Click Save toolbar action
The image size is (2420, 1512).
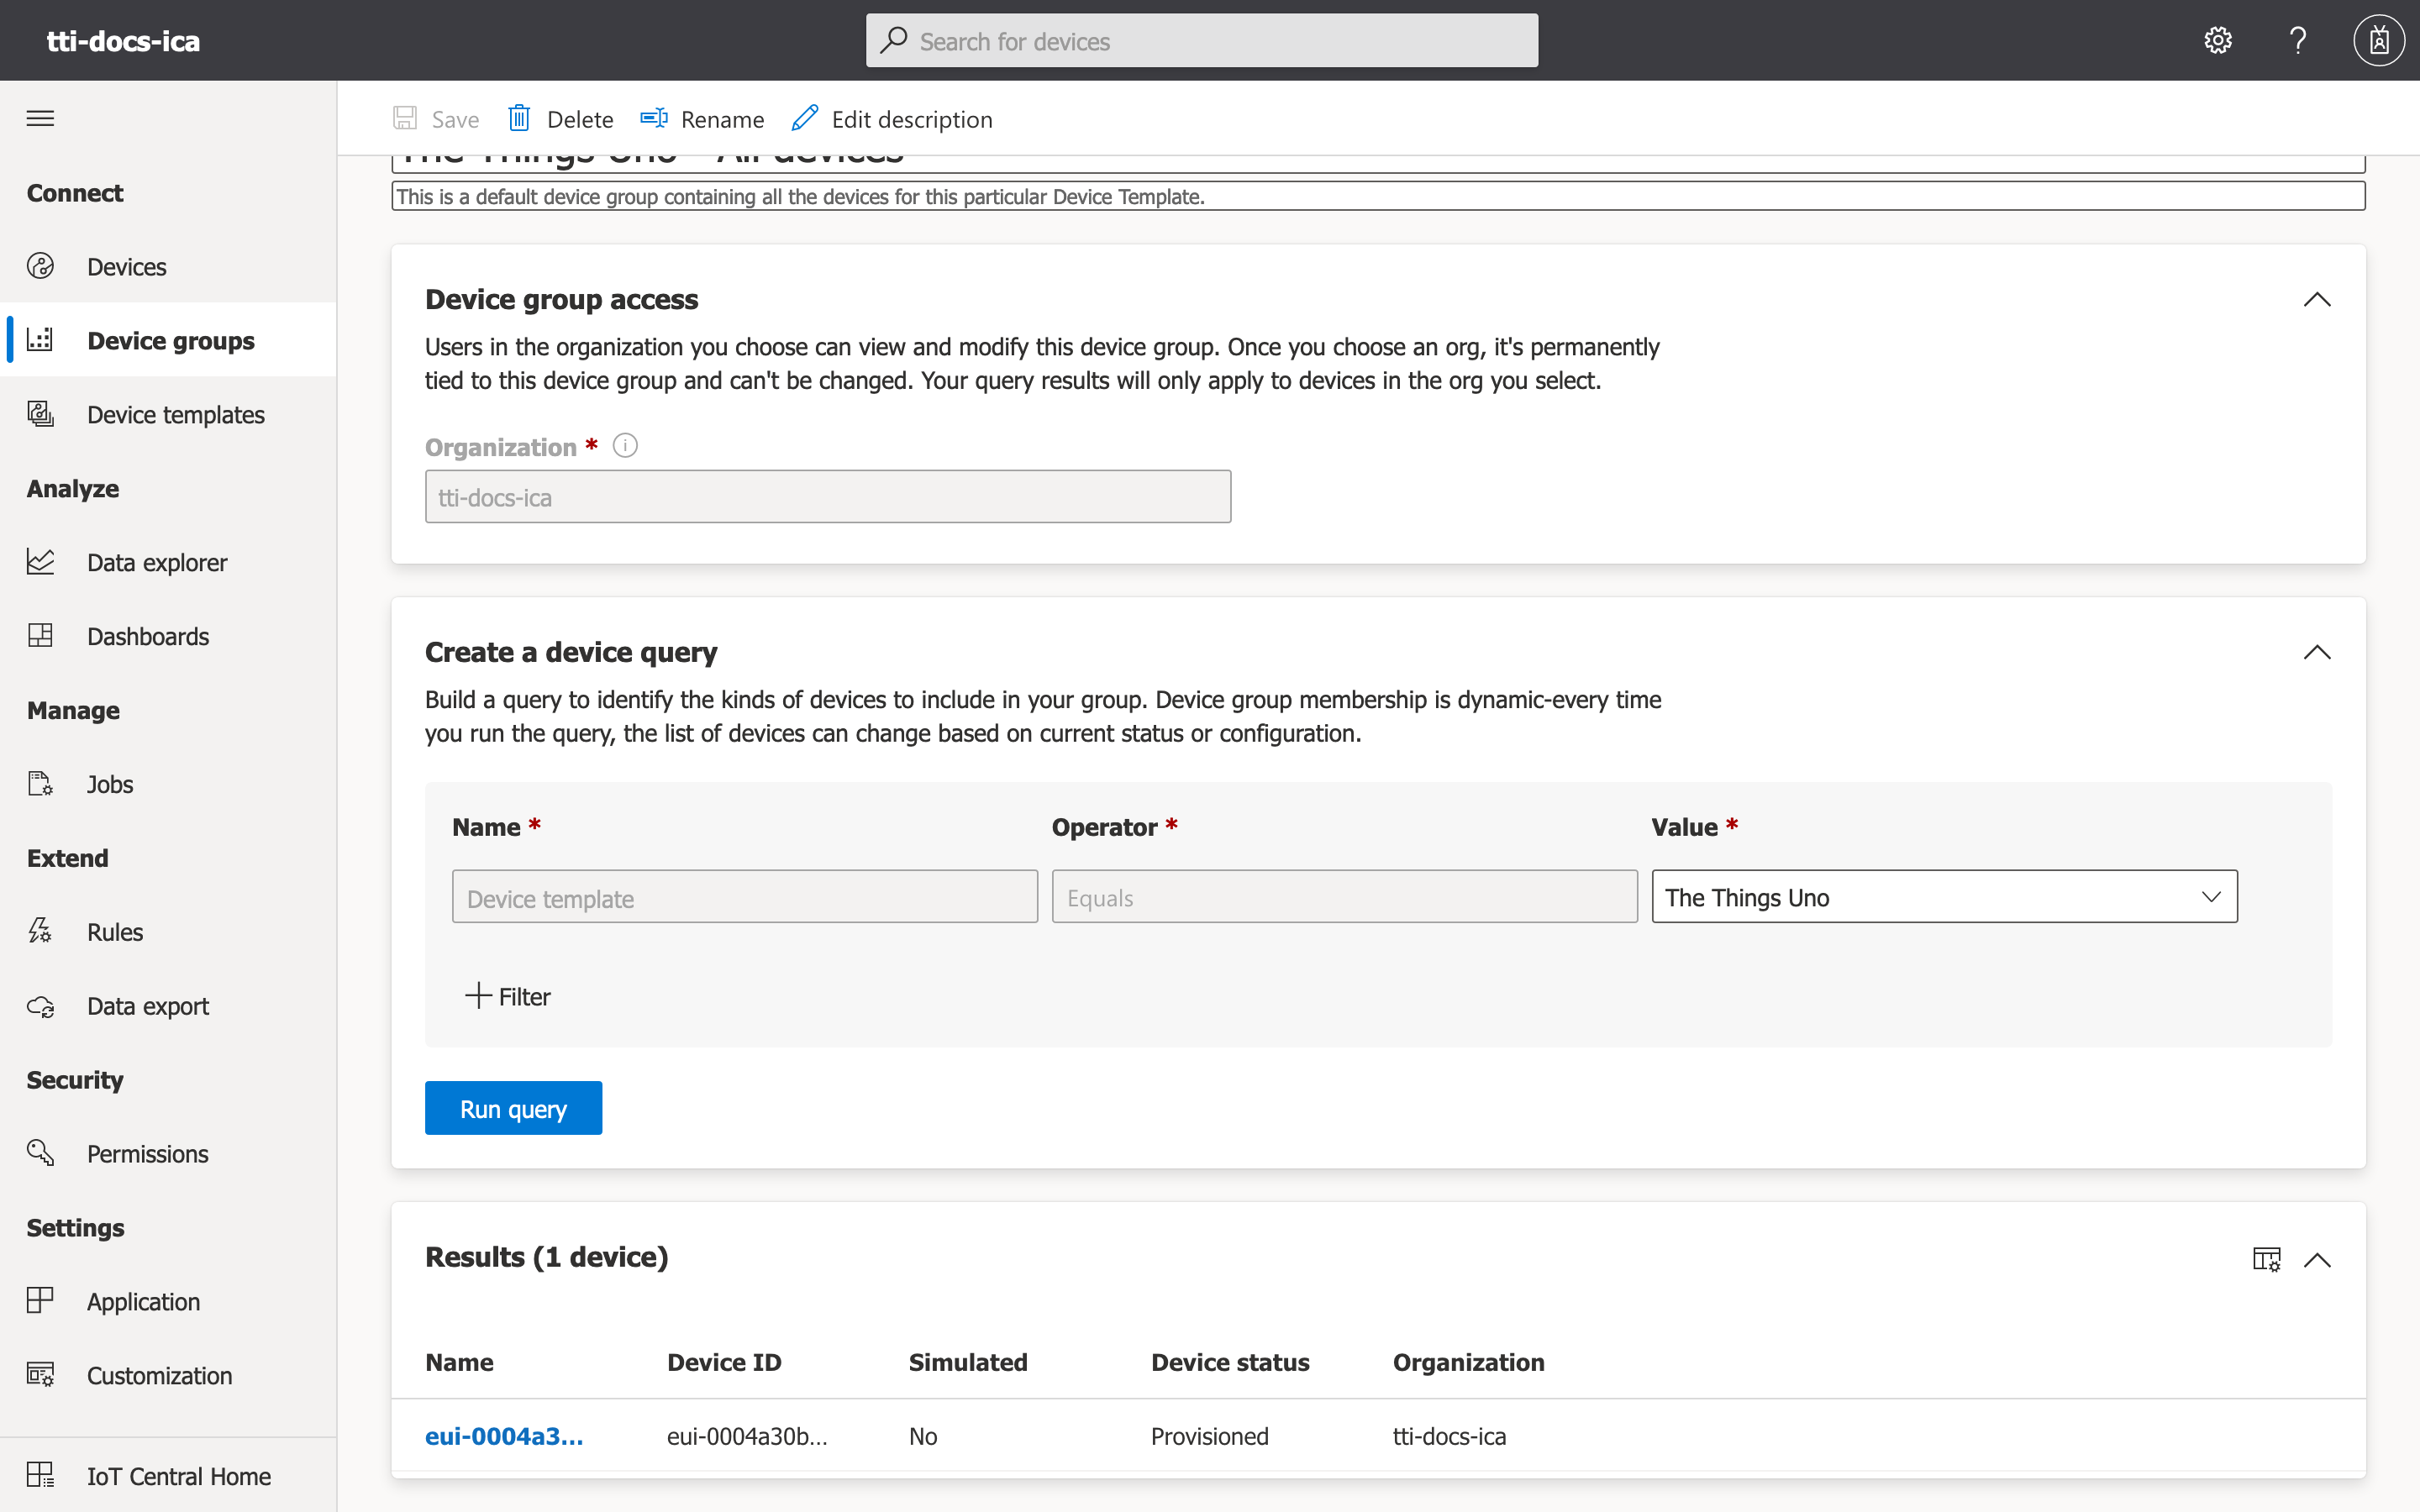coord(435,118)
